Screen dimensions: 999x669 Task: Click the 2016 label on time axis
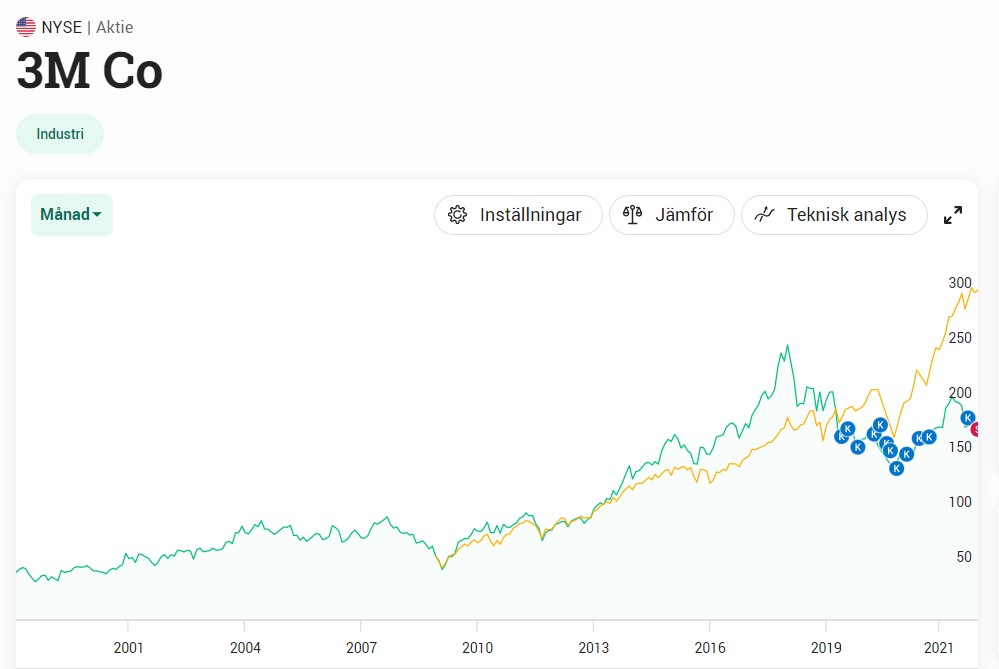pyautogui.click(x=710, y=648)
